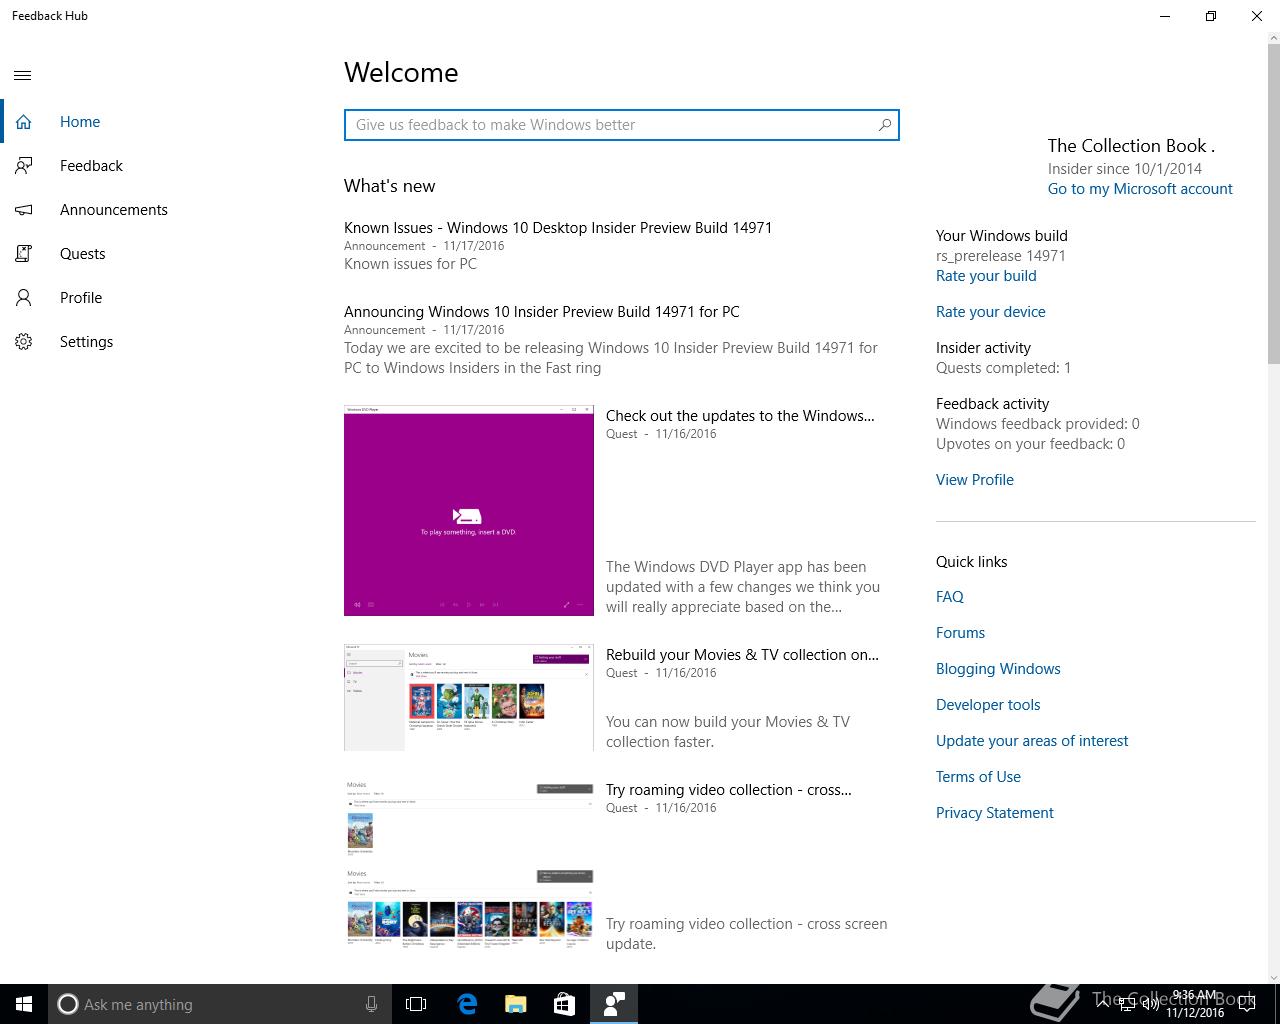Open the Windows DVD Player quest thumbnail

469,510
